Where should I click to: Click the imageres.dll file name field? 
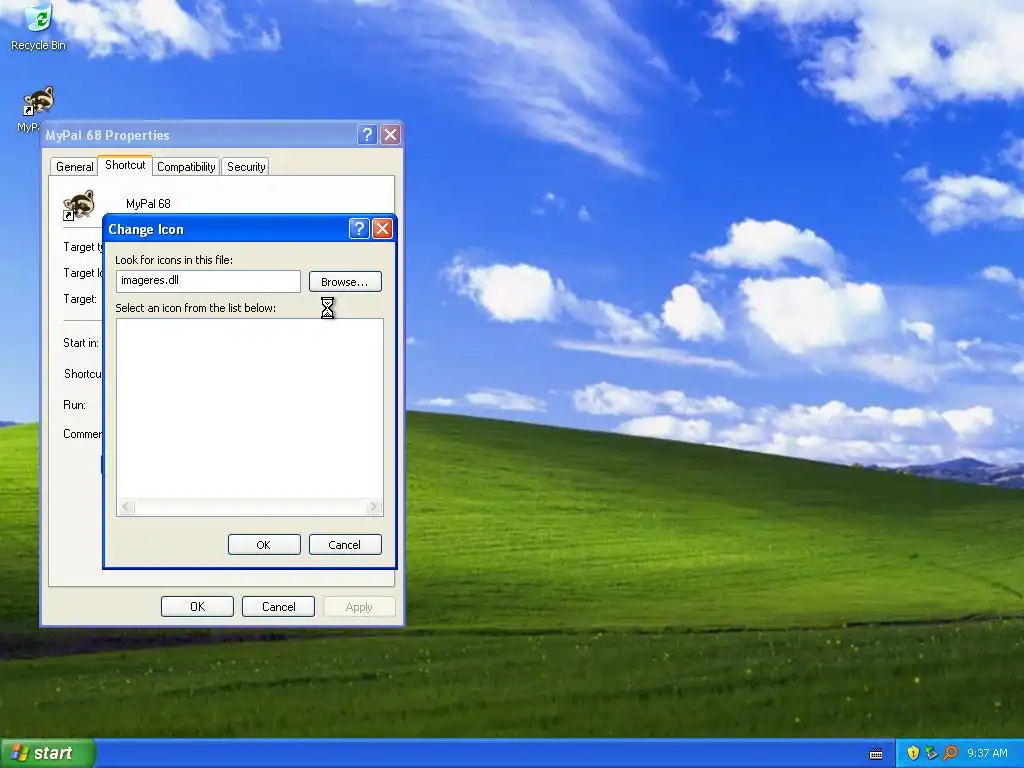click(208, 281)
